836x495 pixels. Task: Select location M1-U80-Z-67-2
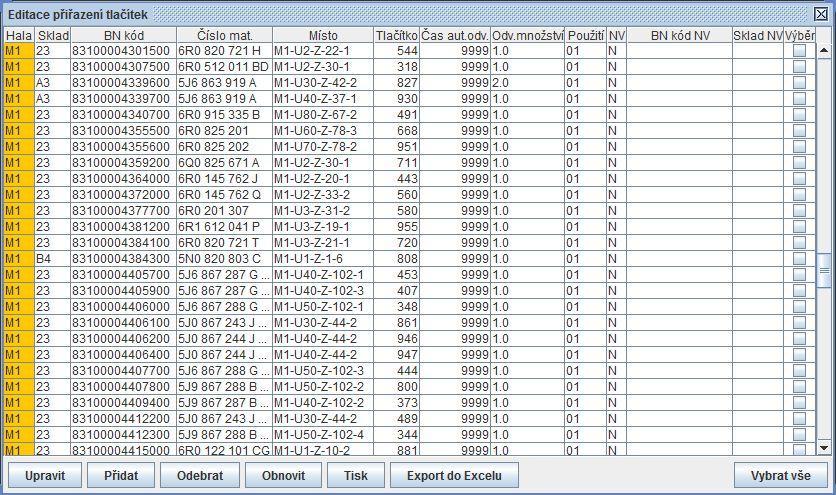pyautogui.click(x=323, y=115)
